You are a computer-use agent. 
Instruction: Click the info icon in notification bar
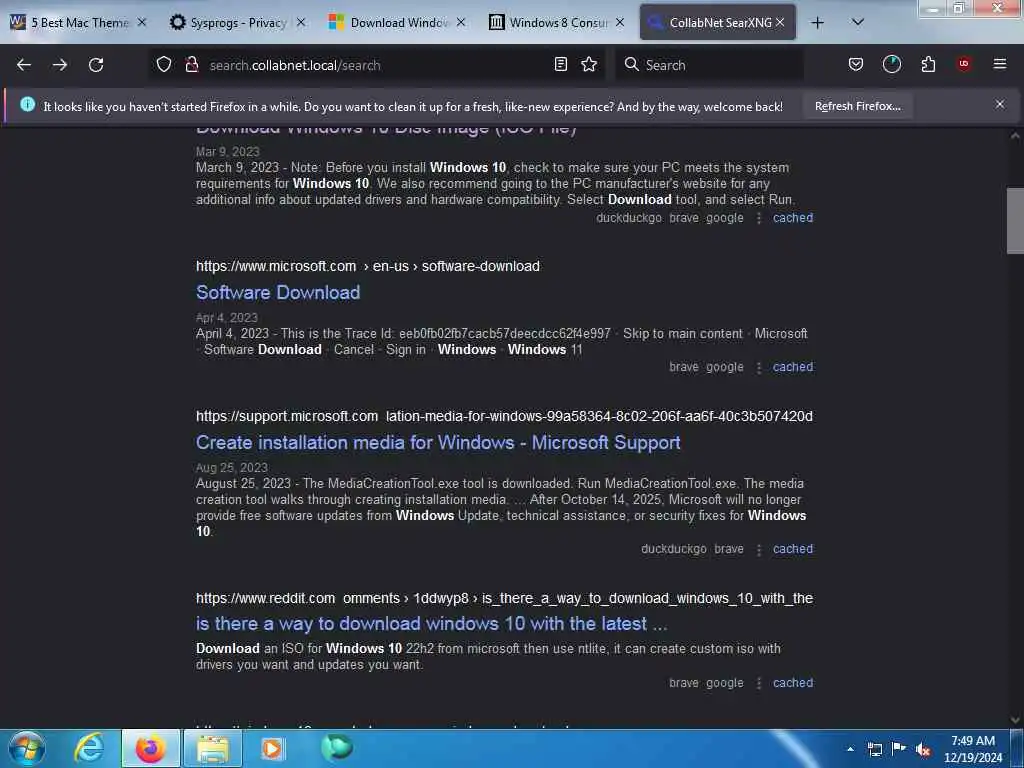27,104
